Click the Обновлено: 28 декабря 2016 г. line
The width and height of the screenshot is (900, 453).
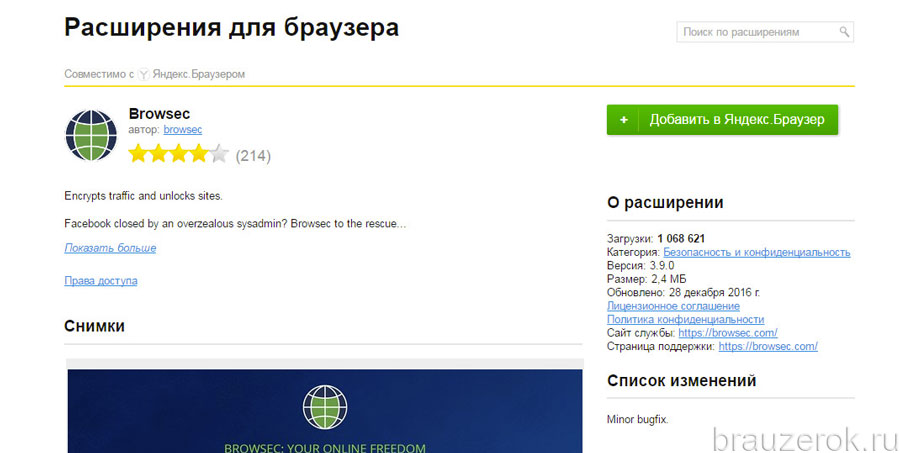pos(683,292)
